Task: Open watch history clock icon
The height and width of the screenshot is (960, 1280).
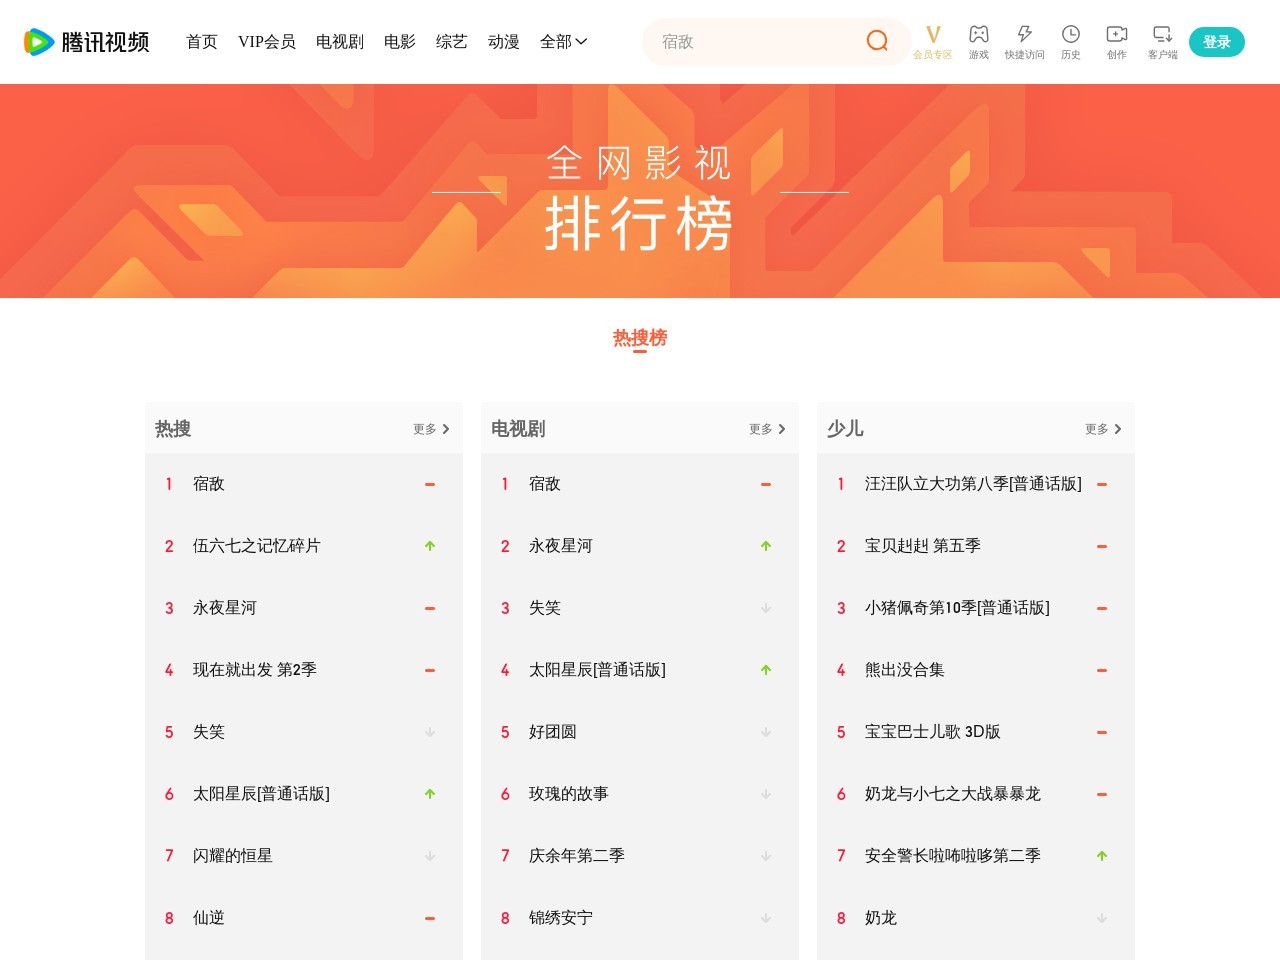Action: tap(1070, 42)
